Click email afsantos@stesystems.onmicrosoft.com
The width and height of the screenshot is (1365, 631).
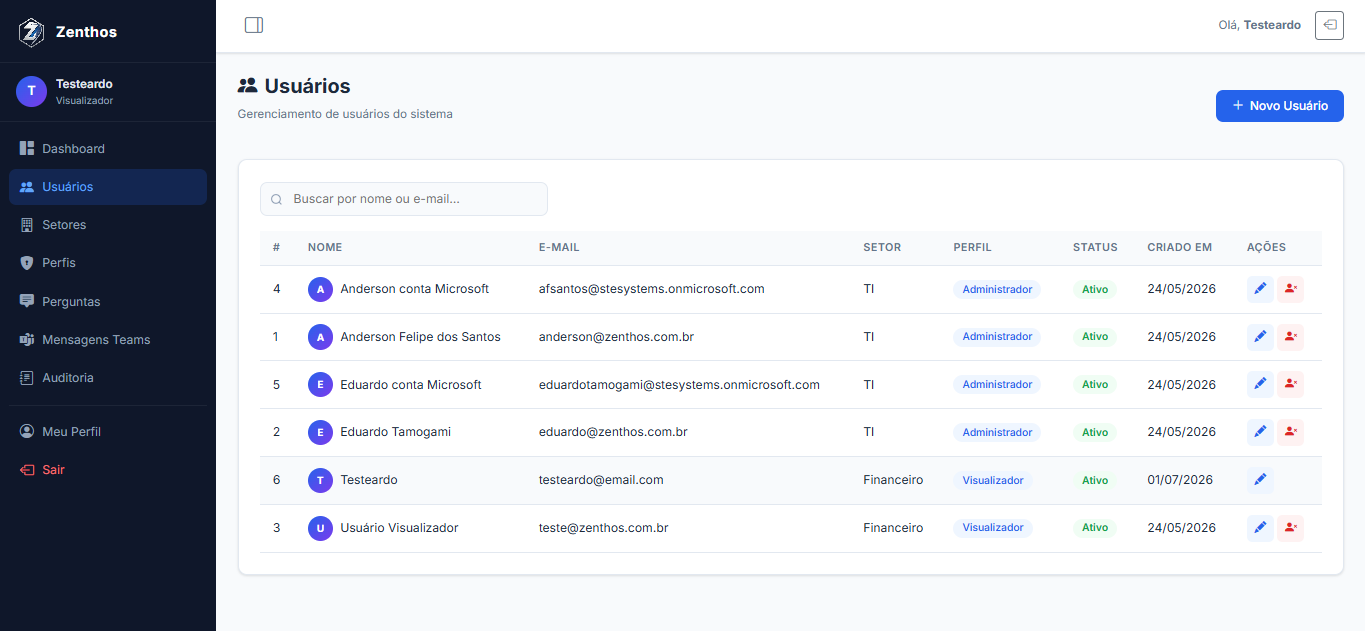[651, 289]
